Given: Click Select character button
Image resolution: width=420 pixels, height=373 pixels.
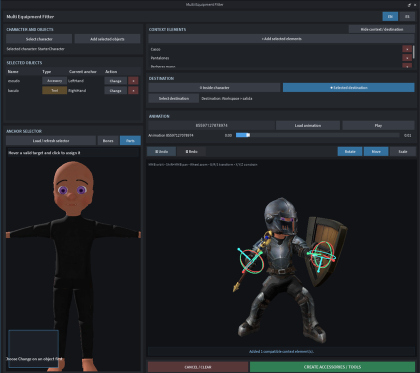Looking at the screenshot, I should [x=39, y=39].
